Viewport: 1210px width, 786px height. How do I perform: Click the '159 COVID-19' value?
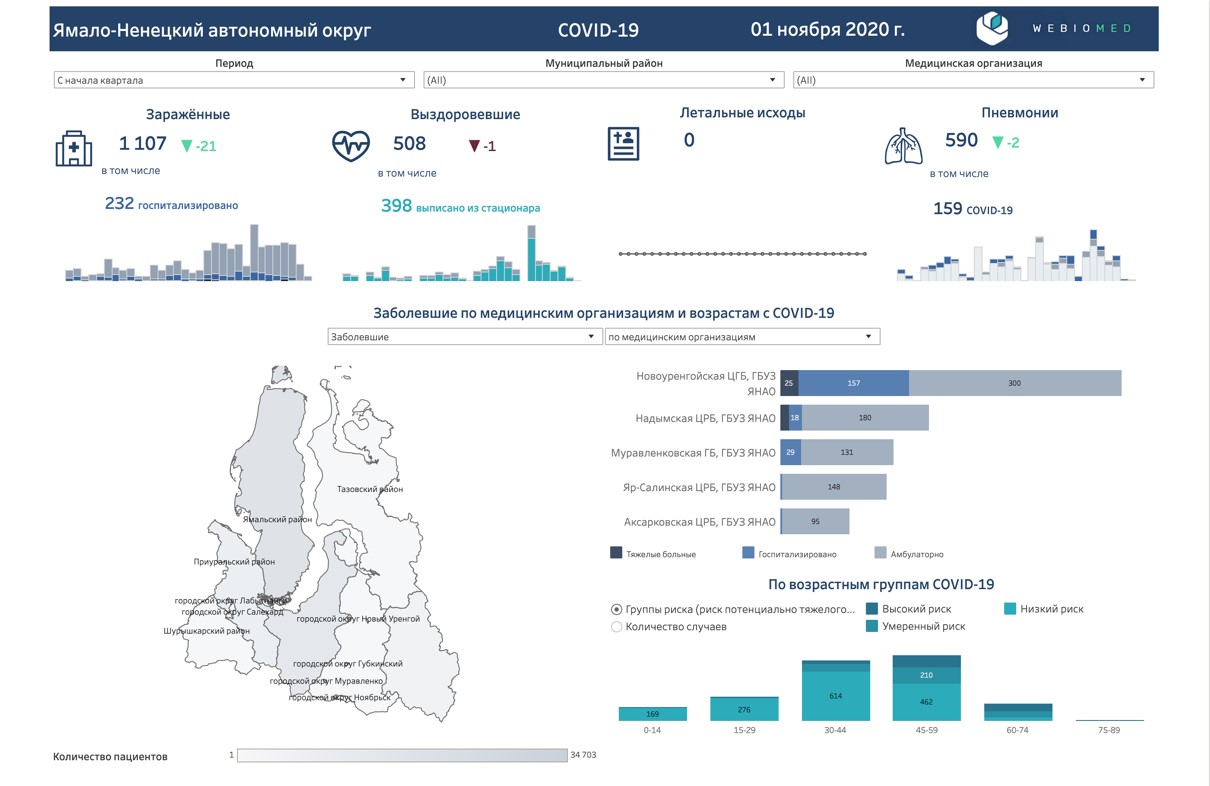tap(973, 209)
